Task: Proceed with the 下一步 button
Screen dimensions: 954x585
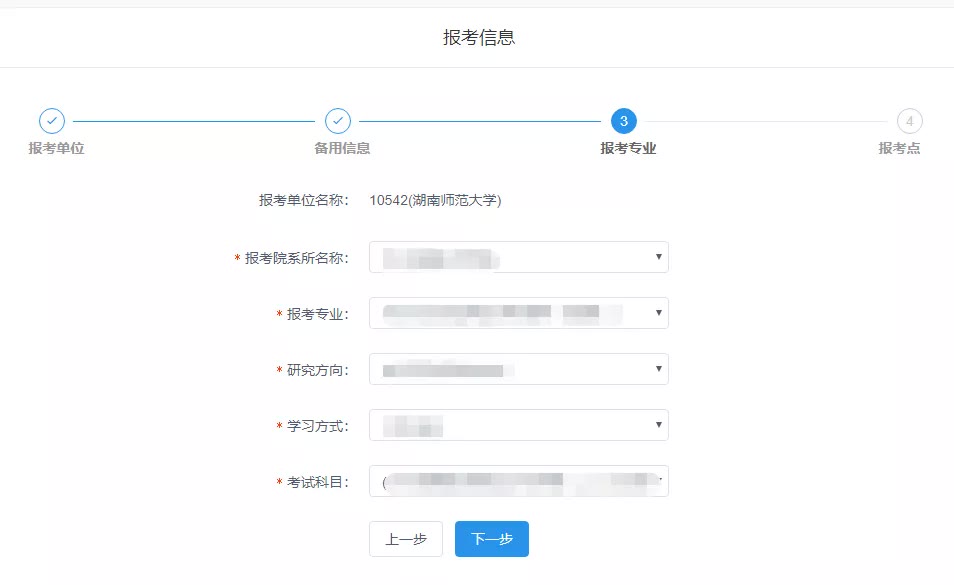Action: point(492,539)
